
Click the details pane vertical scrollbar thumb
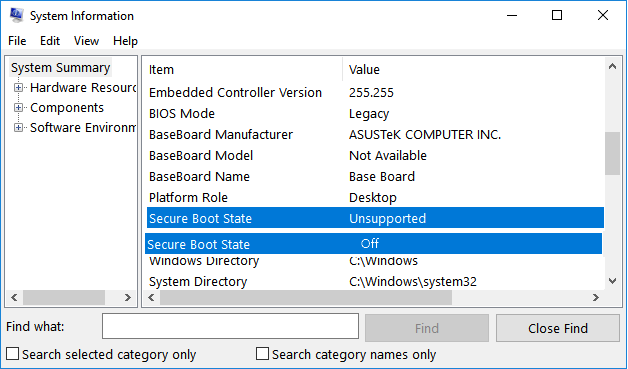pyautogui.click(x=612, y=153)
